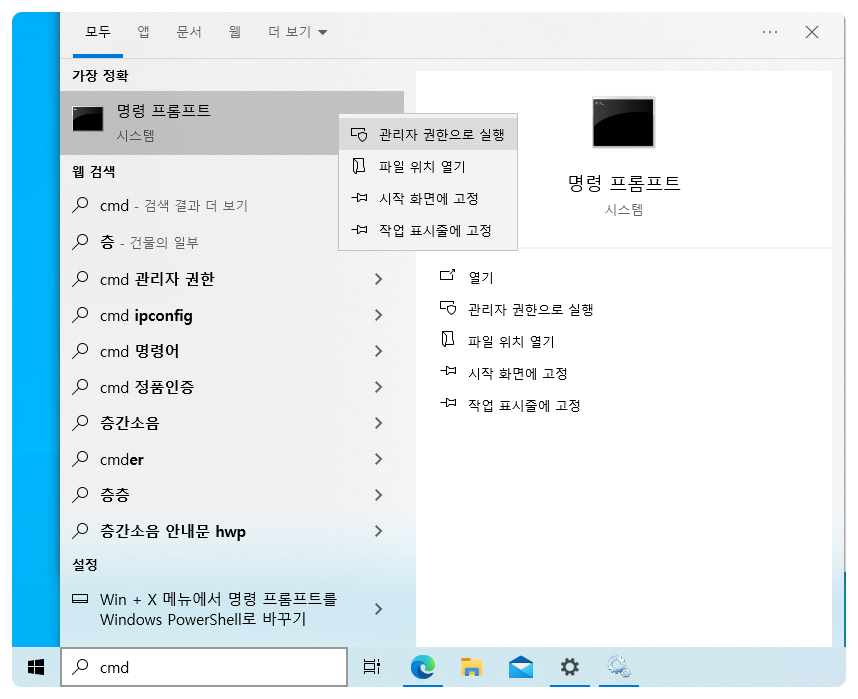Viewport: 858px width, 699px height.
Task: Open Windows Start button
Action: pos(36,667)
